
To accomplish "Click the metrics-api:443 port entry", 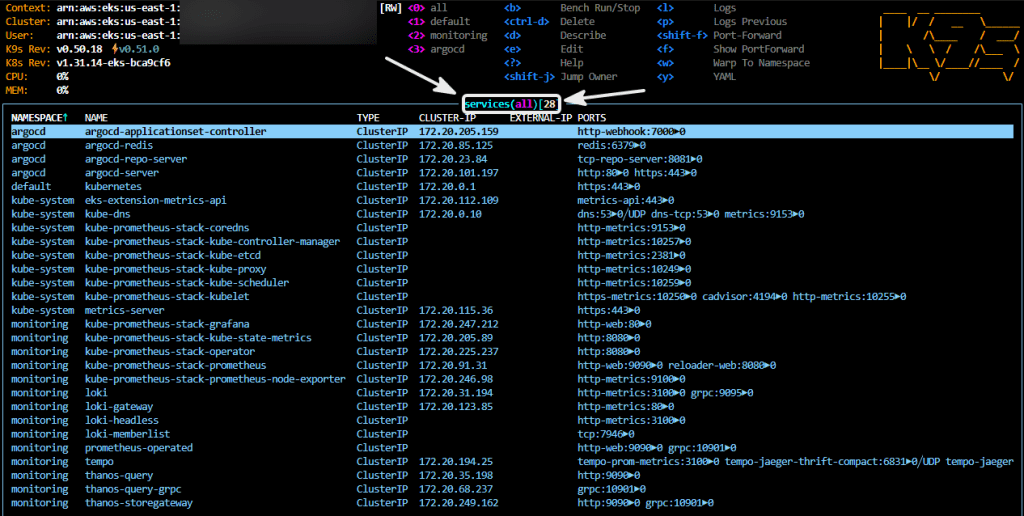I will 626,200.
